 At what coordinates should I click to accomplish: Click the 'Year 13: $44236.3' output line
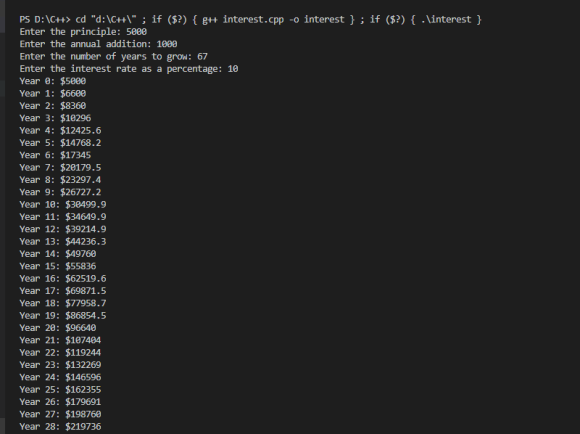click(63, 241)
